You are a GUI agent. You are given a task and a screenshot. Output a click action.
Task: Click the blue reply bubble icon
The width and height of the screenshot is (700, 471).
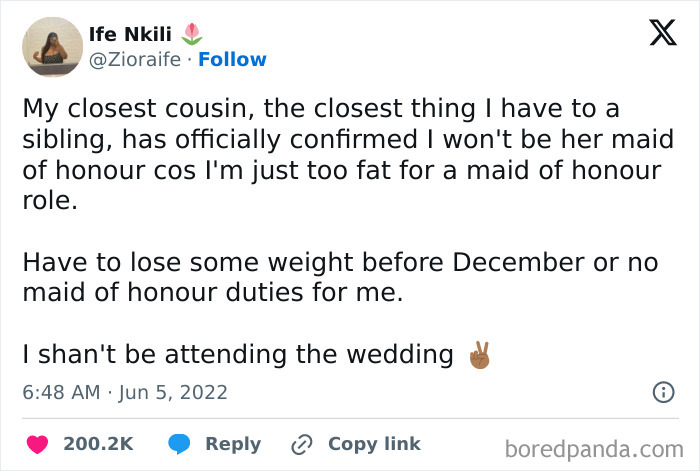(x=180, y=444)
